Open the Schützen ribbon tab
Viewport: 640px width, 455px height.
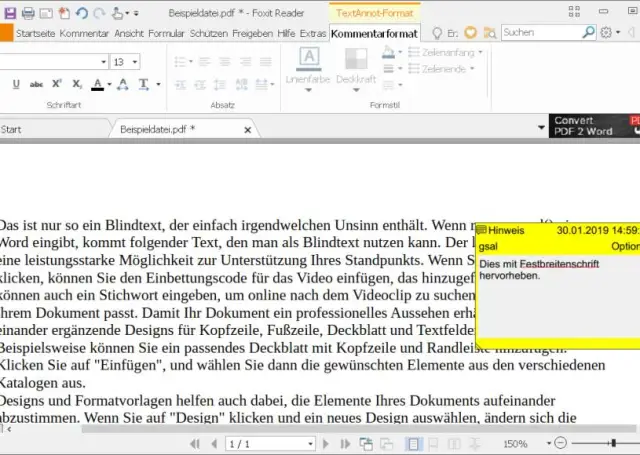point(209,33)
